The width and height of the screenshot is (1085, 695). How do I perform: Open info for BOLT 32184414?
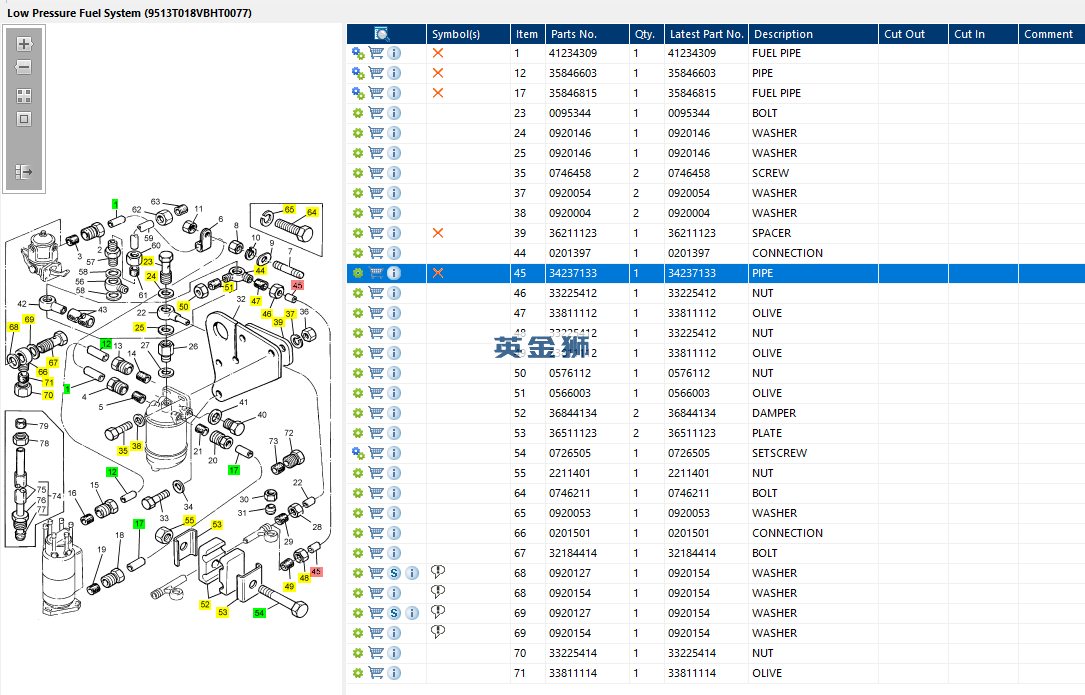click(x=394, y=553)
